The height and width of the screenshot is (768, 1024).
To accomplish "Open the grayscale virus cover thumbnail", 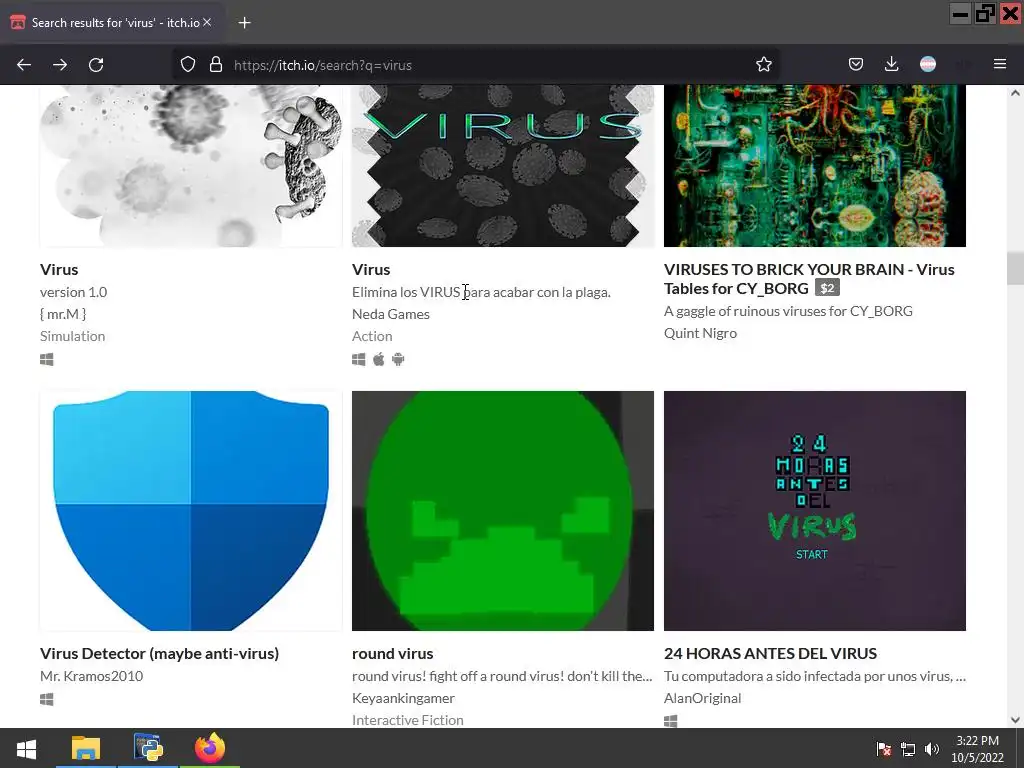I will pyautogui.click(x=191, y=166).
